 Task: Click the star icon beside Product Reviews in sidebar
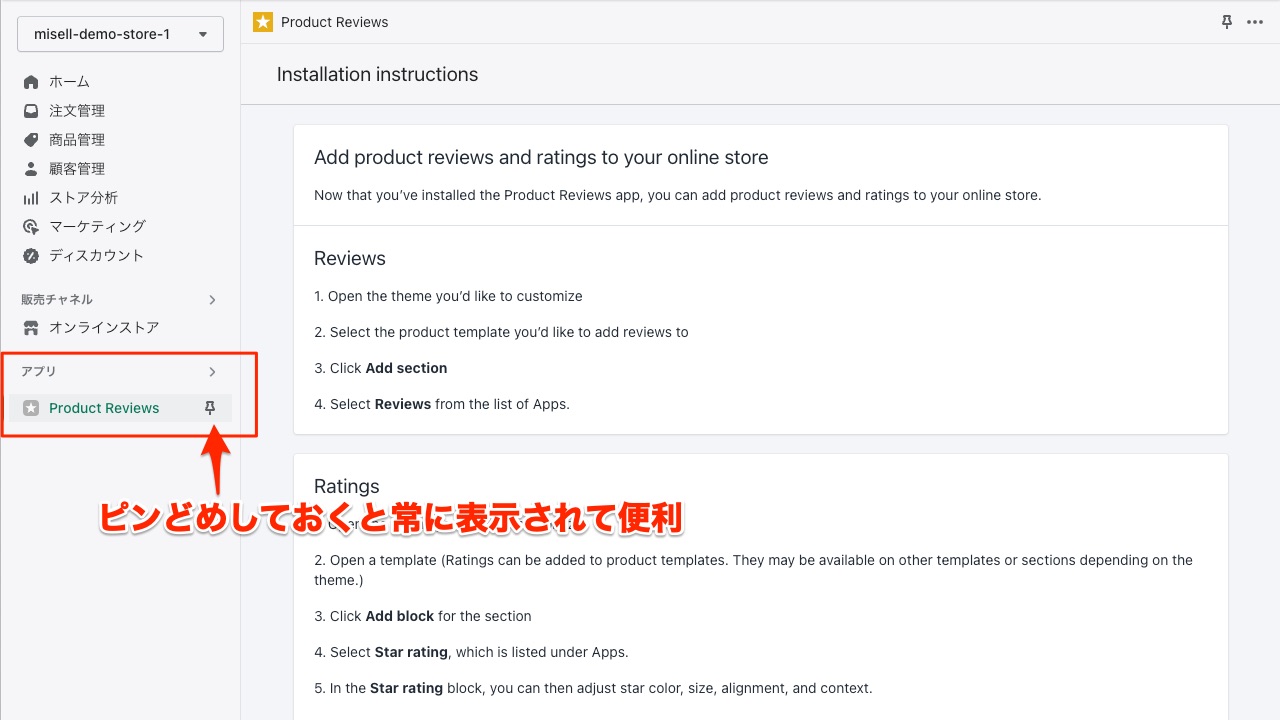(x=31, y=408)
